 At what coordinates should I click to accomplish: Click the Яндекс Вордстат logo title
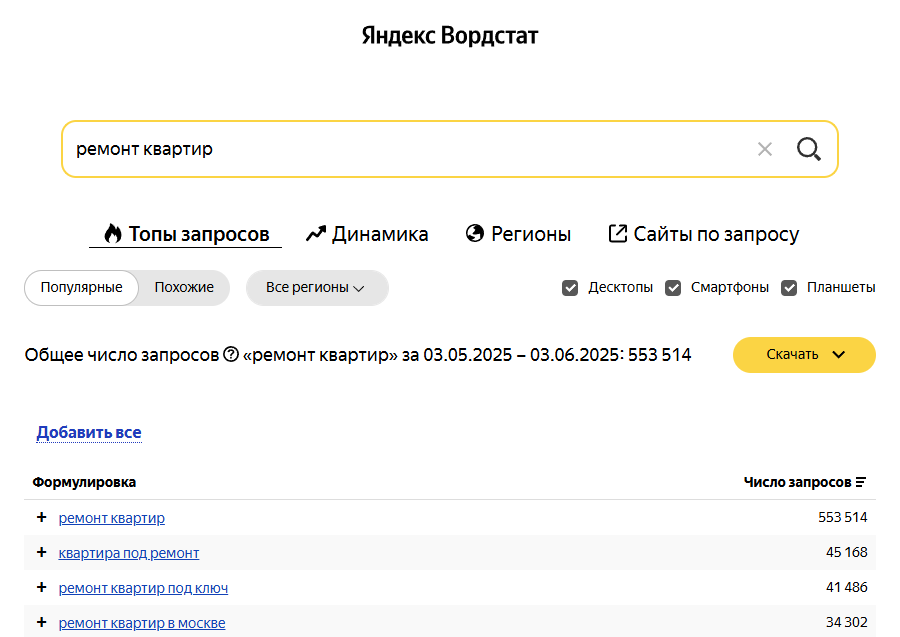point(450,36)
